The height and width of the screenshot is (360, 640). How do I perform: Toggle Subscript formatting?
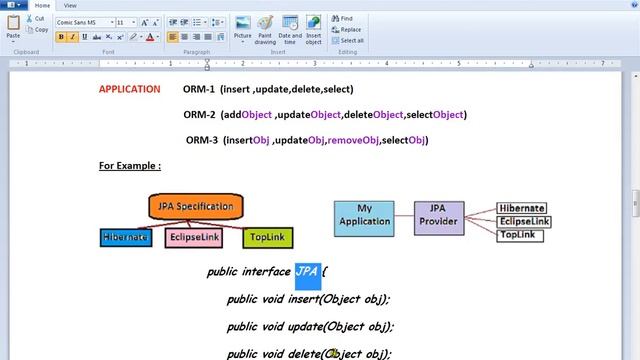coord(109,37)
